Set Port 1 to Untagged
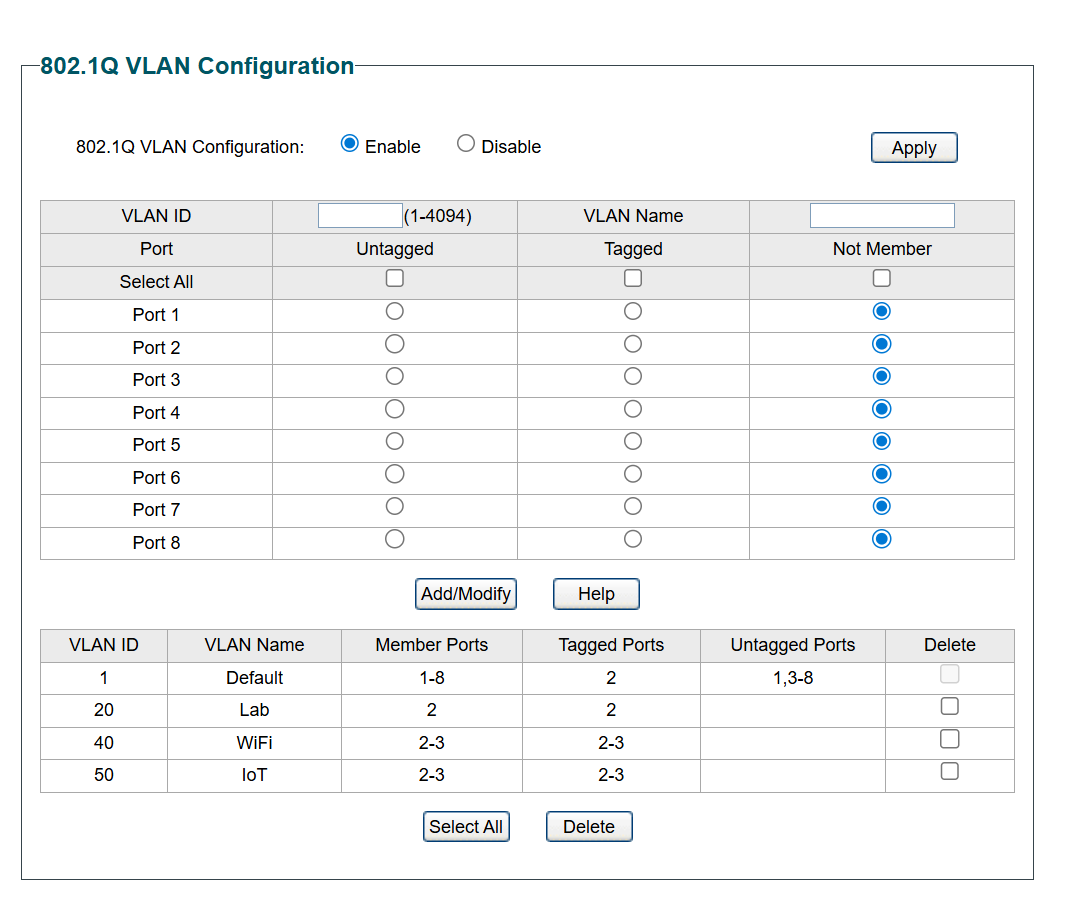 395,312
